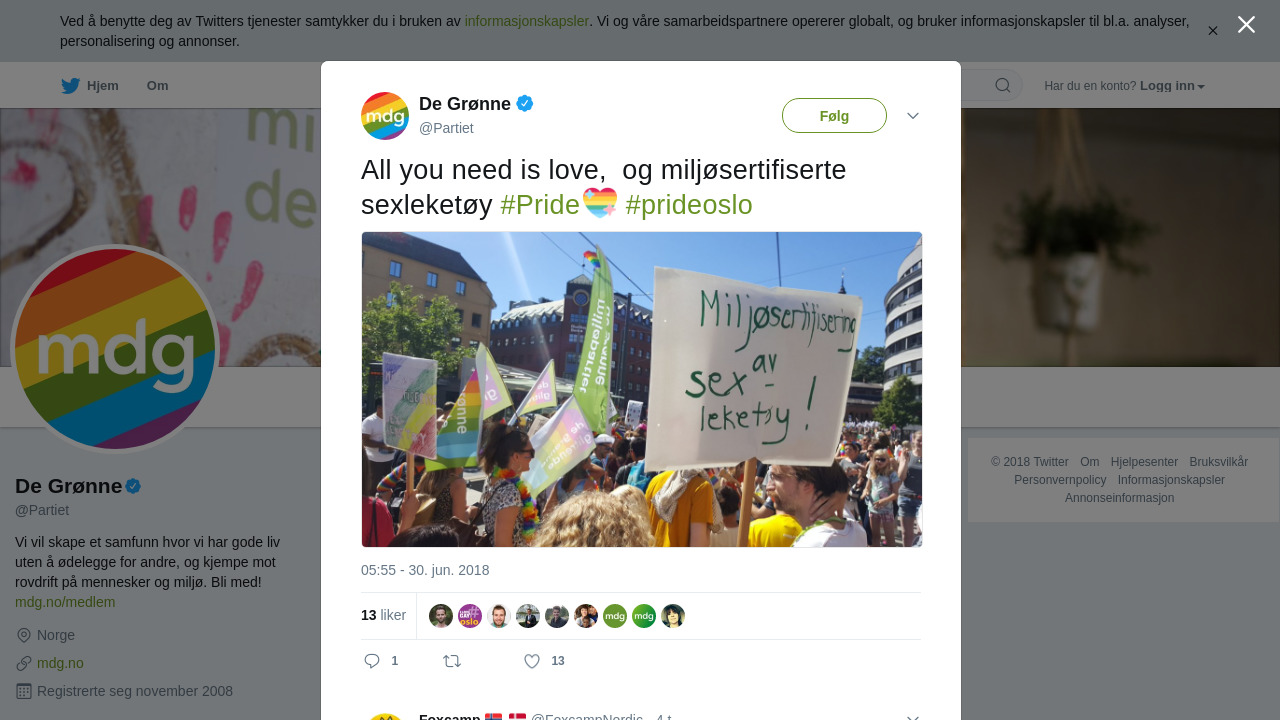Screen dimensions: 1280x720
Task: Click the Hjelpesenter footer link
Action: [1144, 462]
